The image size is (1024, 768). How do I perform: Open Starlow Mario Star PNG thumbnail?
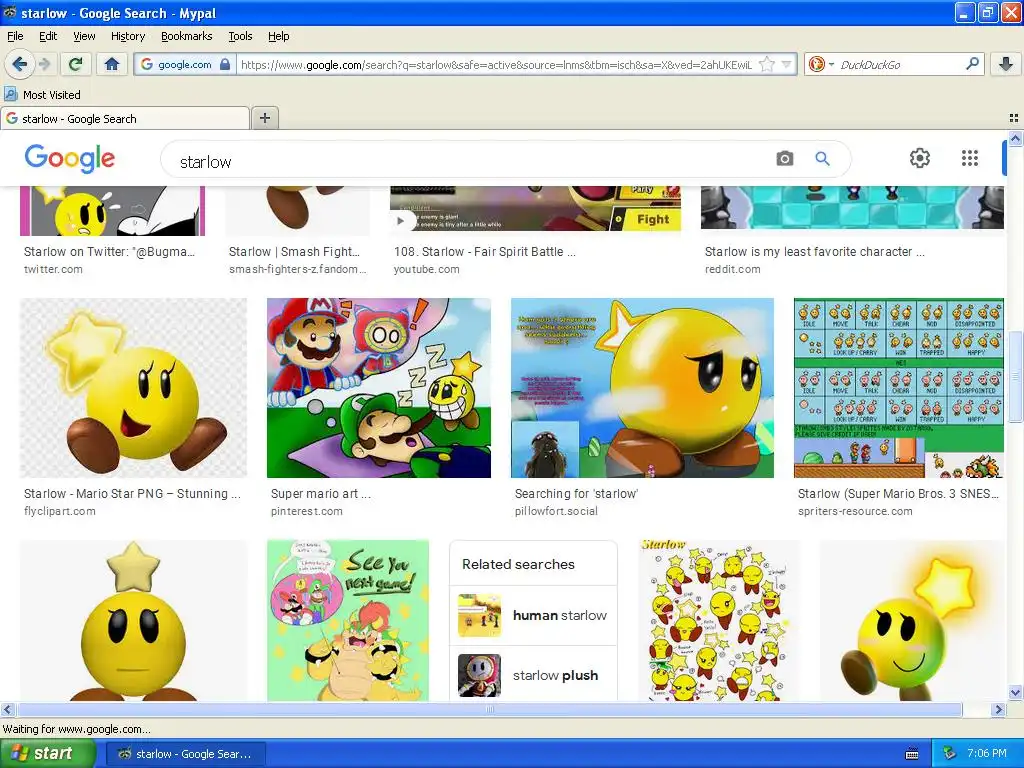(133, 388)
